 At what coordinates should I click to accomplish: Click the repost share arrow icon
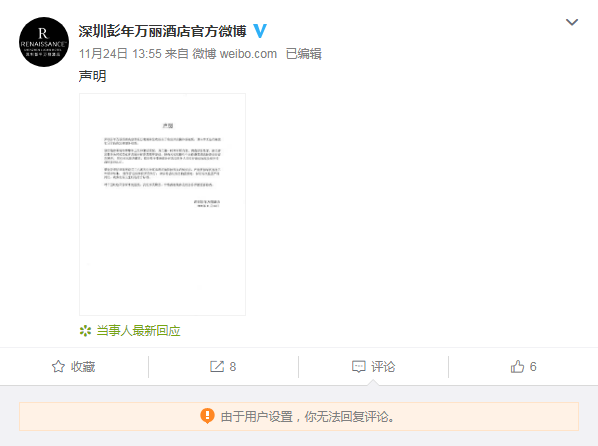(x=217, y=367)
